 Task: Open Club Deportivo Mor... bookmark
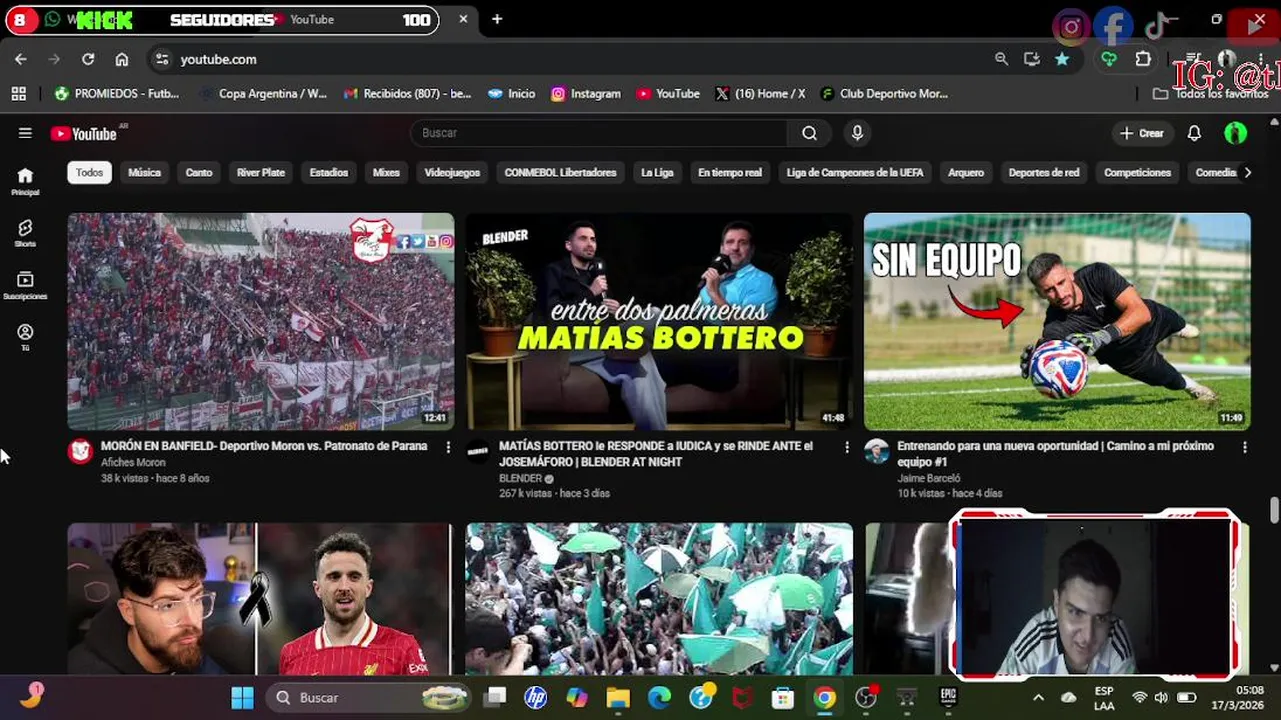pyautogui.click(x=884, y=93)
